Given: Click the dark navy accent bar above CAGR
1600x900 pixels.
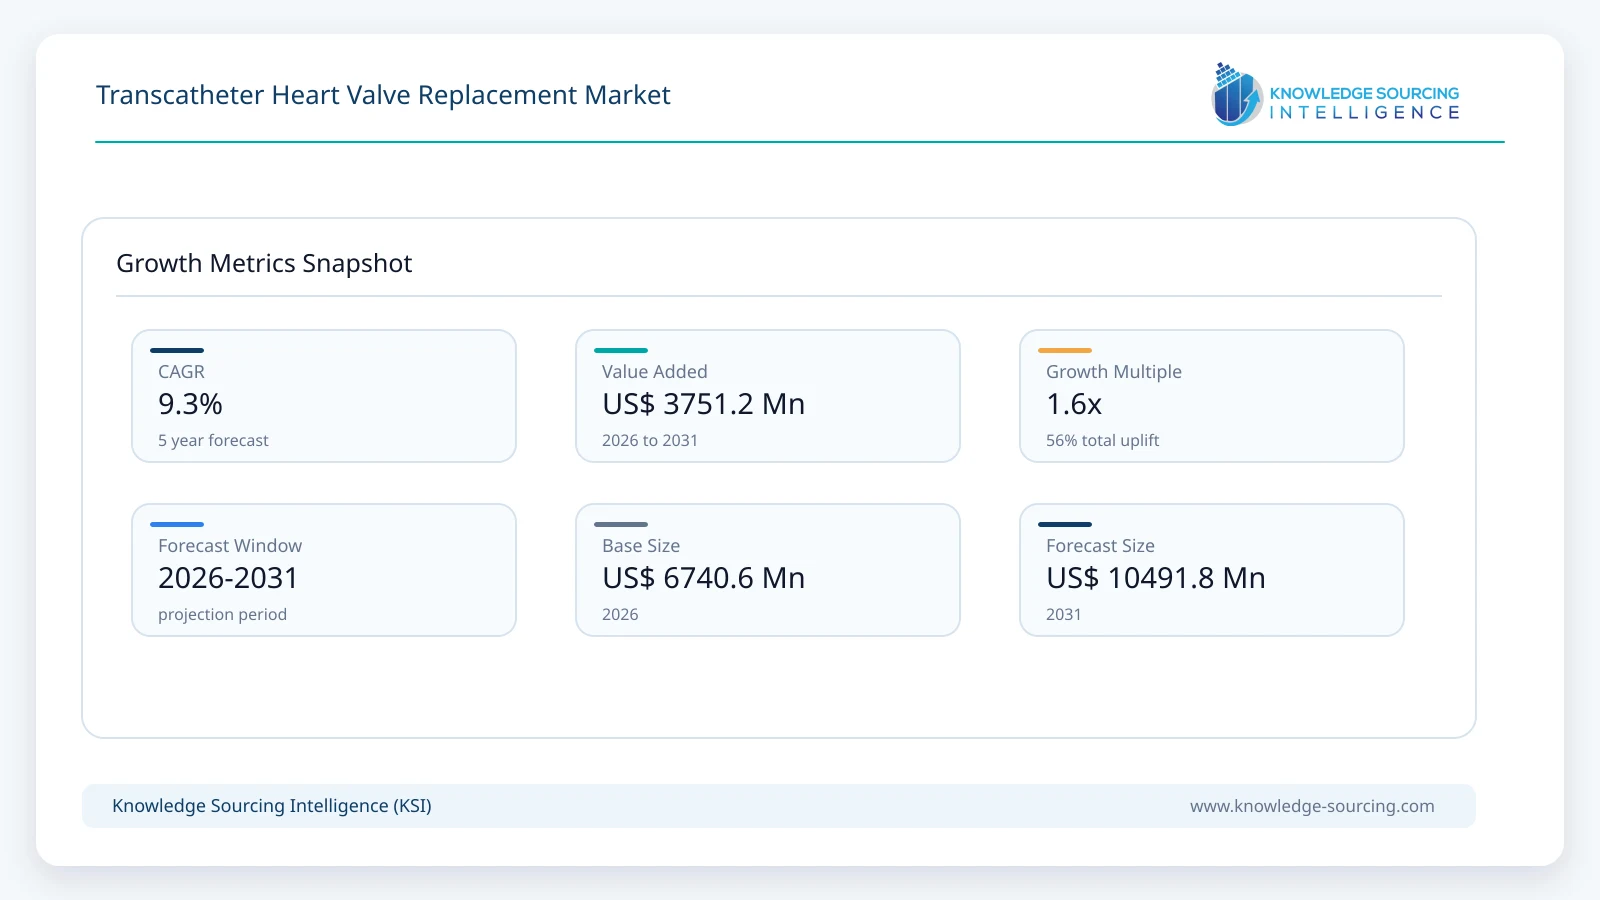Looking at the screenshot, I should (x=177, y=350).
